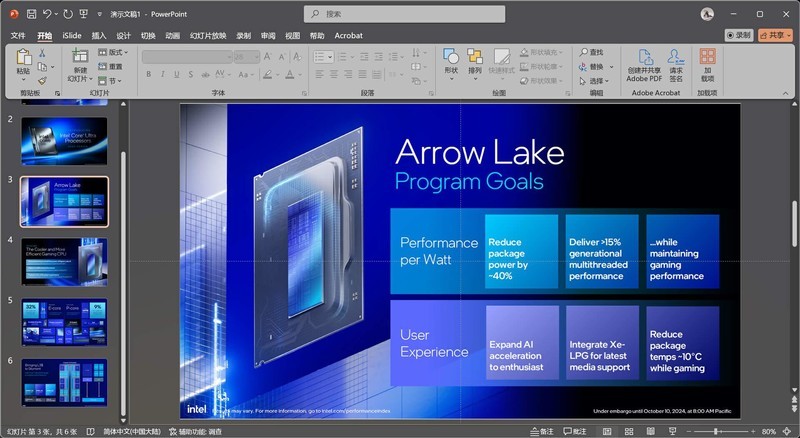
Task: Click the language 简体中文(中国大陆) indicator
Action: (132, 432)
